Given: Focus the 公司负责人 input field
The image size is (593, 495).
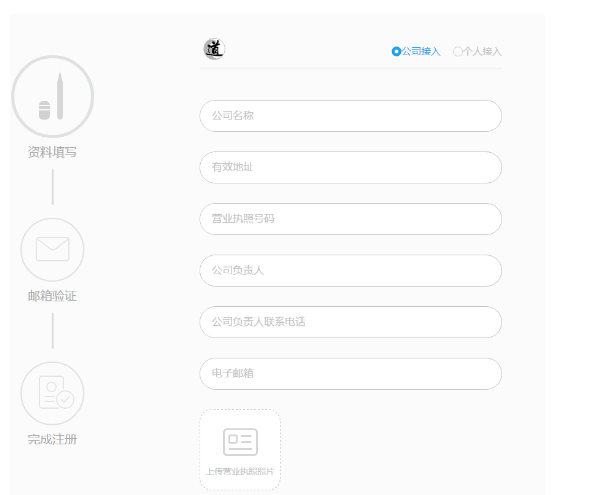Looking at the screenshot, I should pos(351,270).
